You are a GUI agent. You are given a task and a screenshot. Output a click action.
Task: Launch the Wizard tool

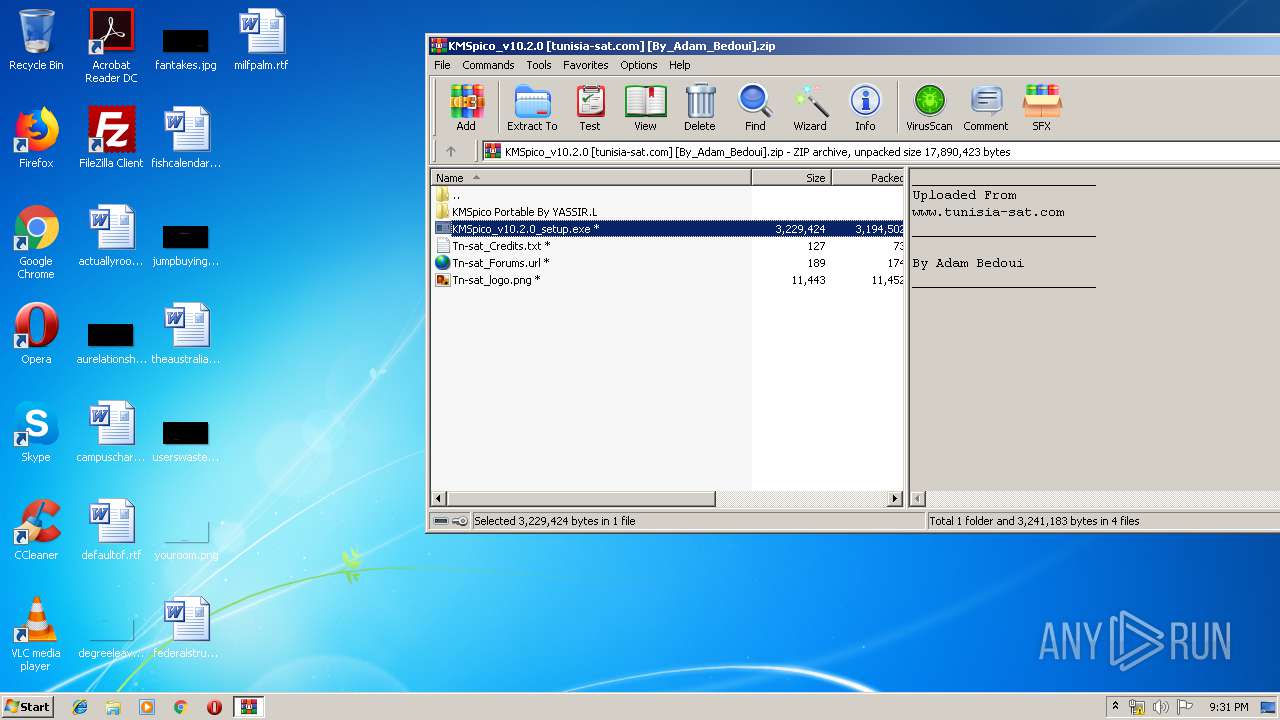[x=810, y=108]
